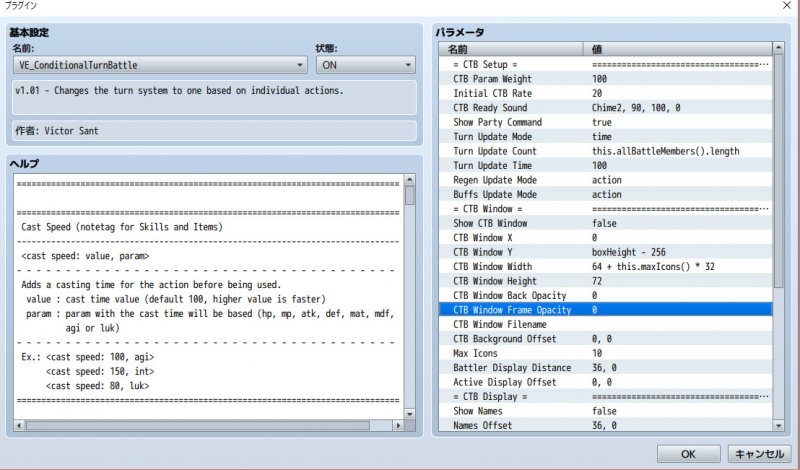Click value 64 + this.maxIcons() * 32
This screenshot has width=800, height=470.
pos(653,267)
